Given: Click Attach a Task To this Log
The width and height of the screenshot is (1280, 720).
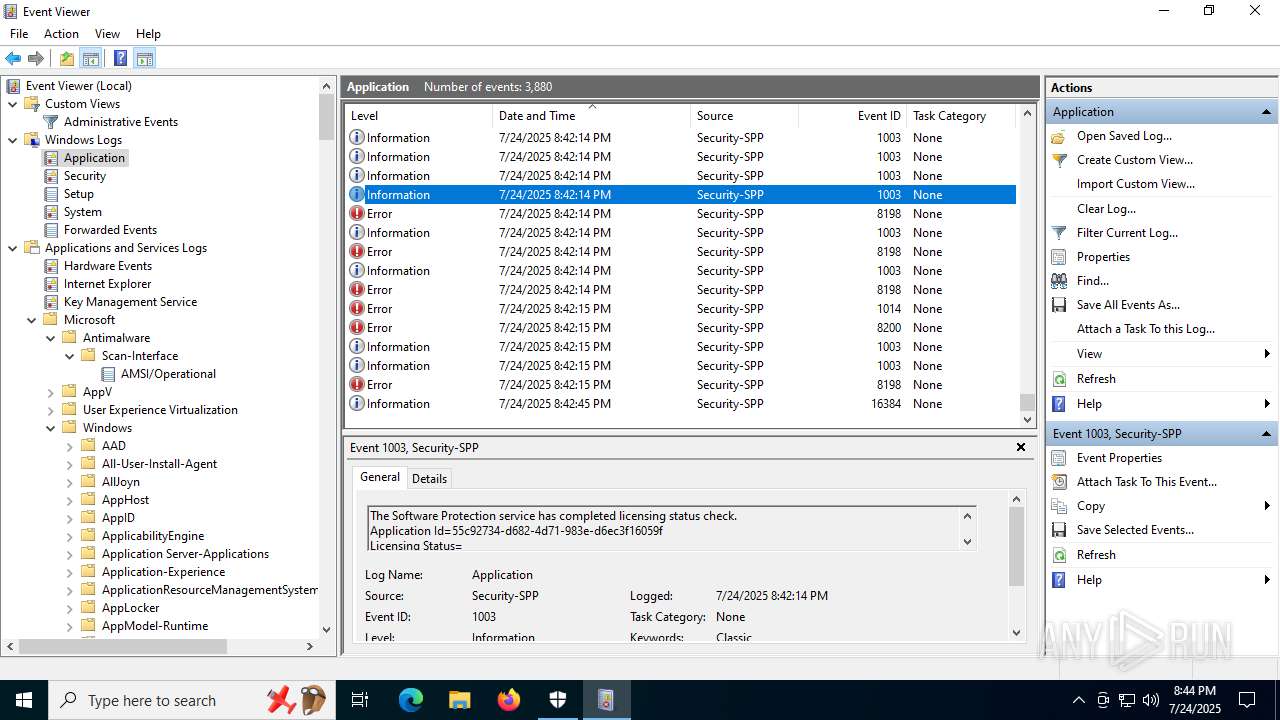Looking at the screenshot, I should [1146, 329].
